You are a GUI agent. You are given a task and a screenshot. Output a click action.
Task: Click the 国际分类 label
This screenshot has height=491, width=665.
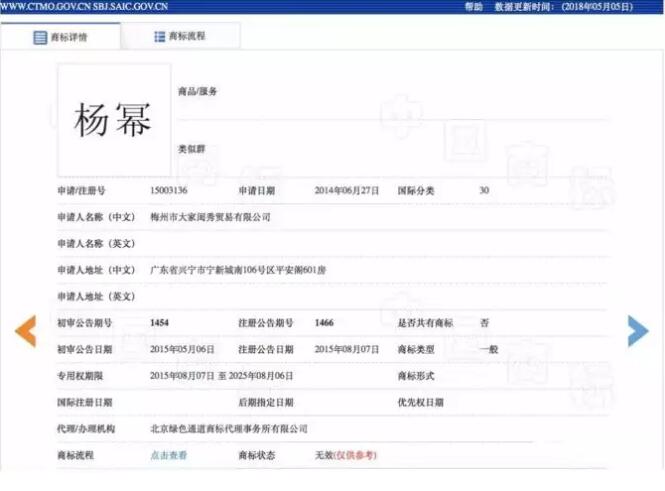[416, 190]
